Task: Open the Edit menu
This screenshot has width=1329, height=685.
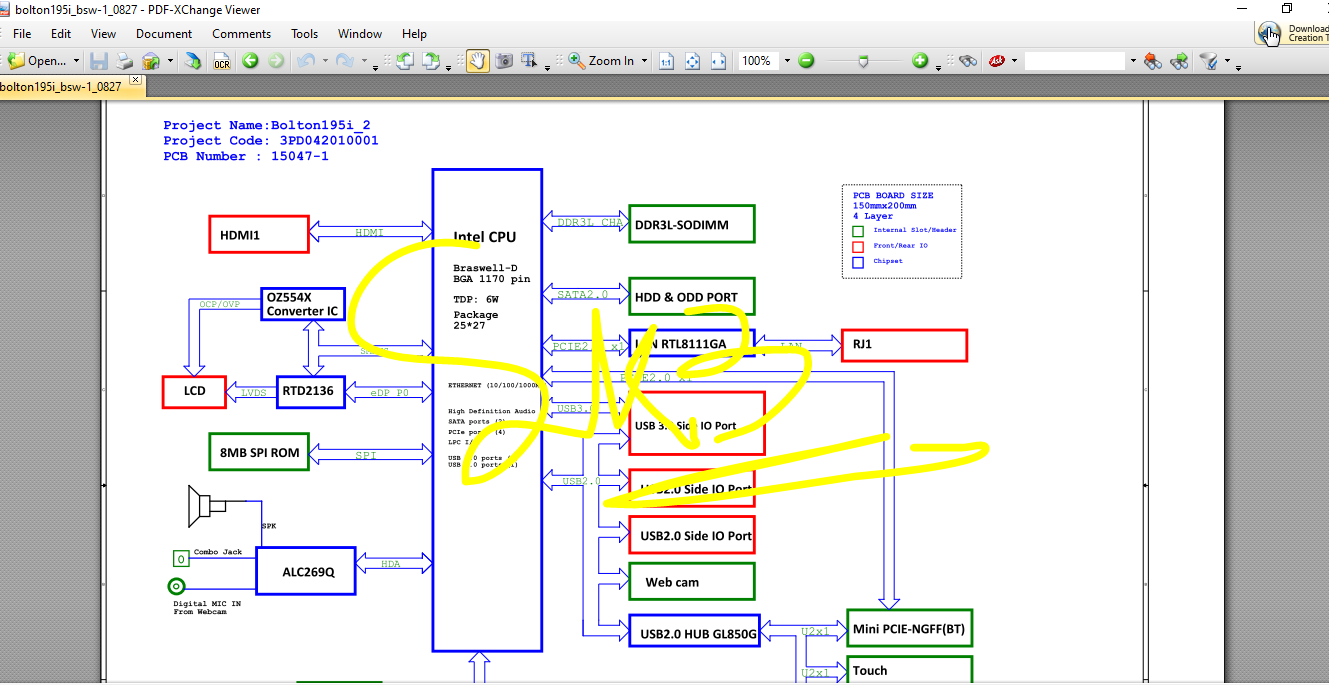Action: point(61,33)
